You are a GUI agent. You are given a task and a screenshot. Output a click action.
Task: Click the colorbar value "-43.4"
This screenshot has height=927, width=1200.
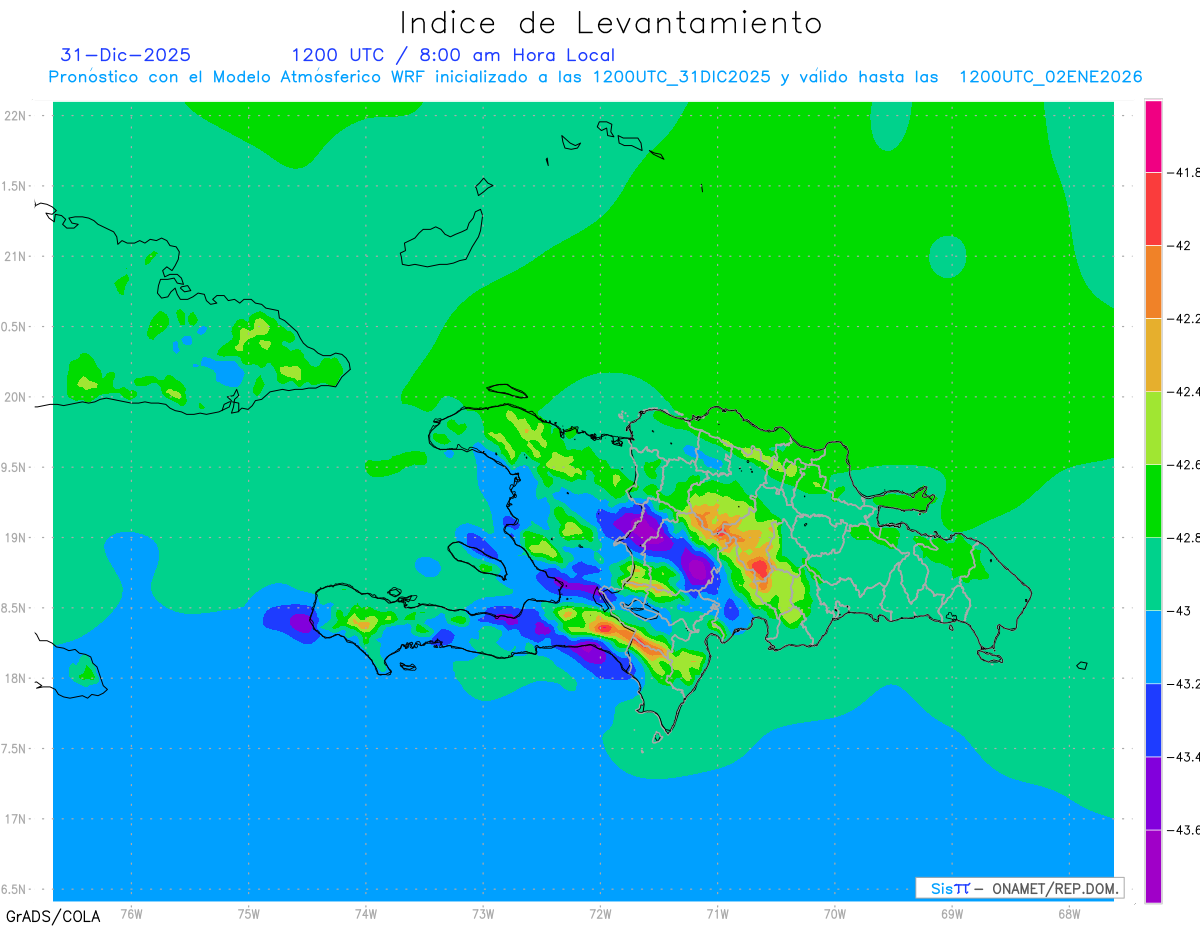(x=1184, y=756)
